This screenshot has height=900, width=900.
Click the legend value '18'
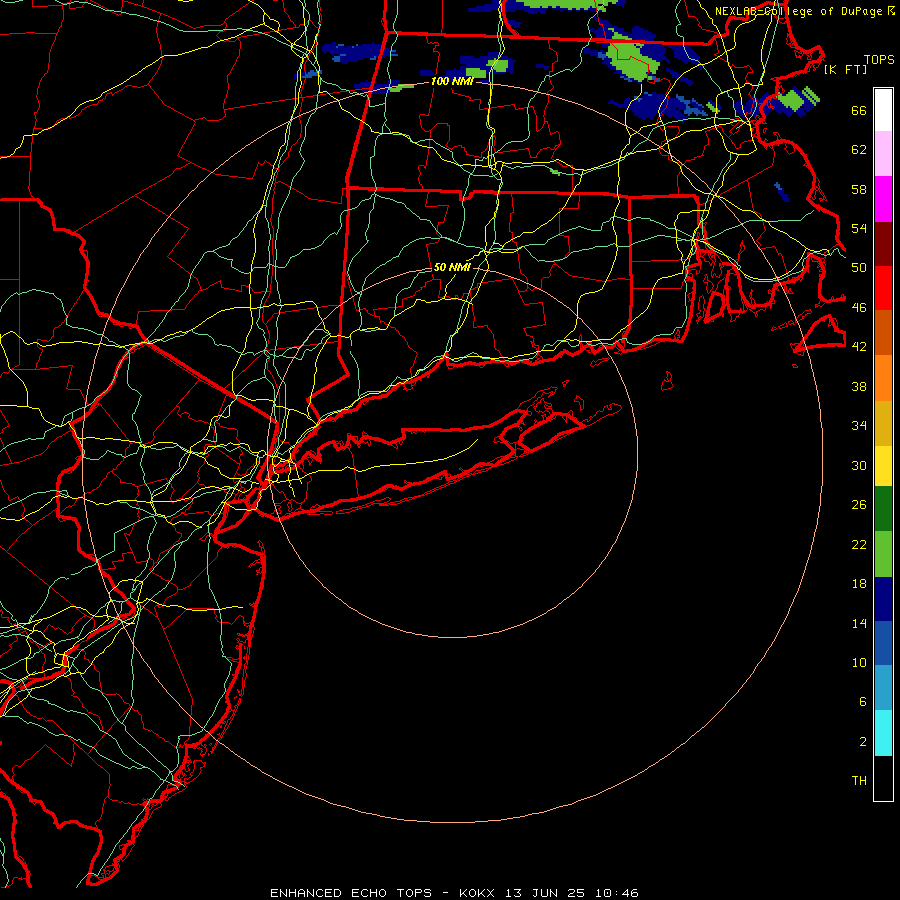click(x=859, y=584)
